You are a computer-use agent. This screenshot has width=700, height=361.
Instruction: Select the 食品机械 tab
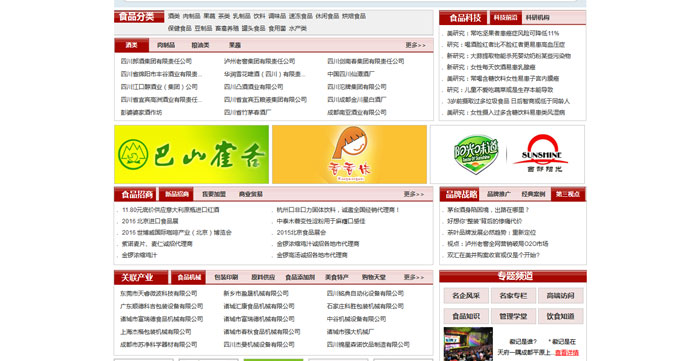coord(189,277)
